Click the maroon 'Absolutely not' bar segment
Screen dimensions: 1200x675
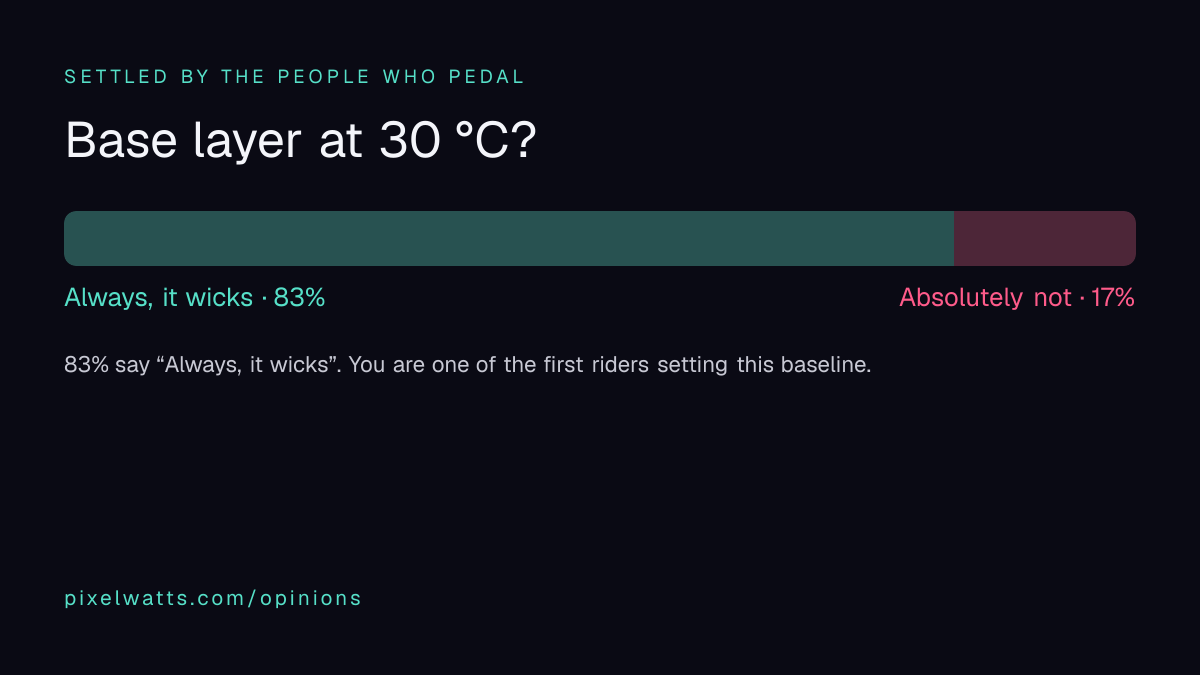(1045, 238)
